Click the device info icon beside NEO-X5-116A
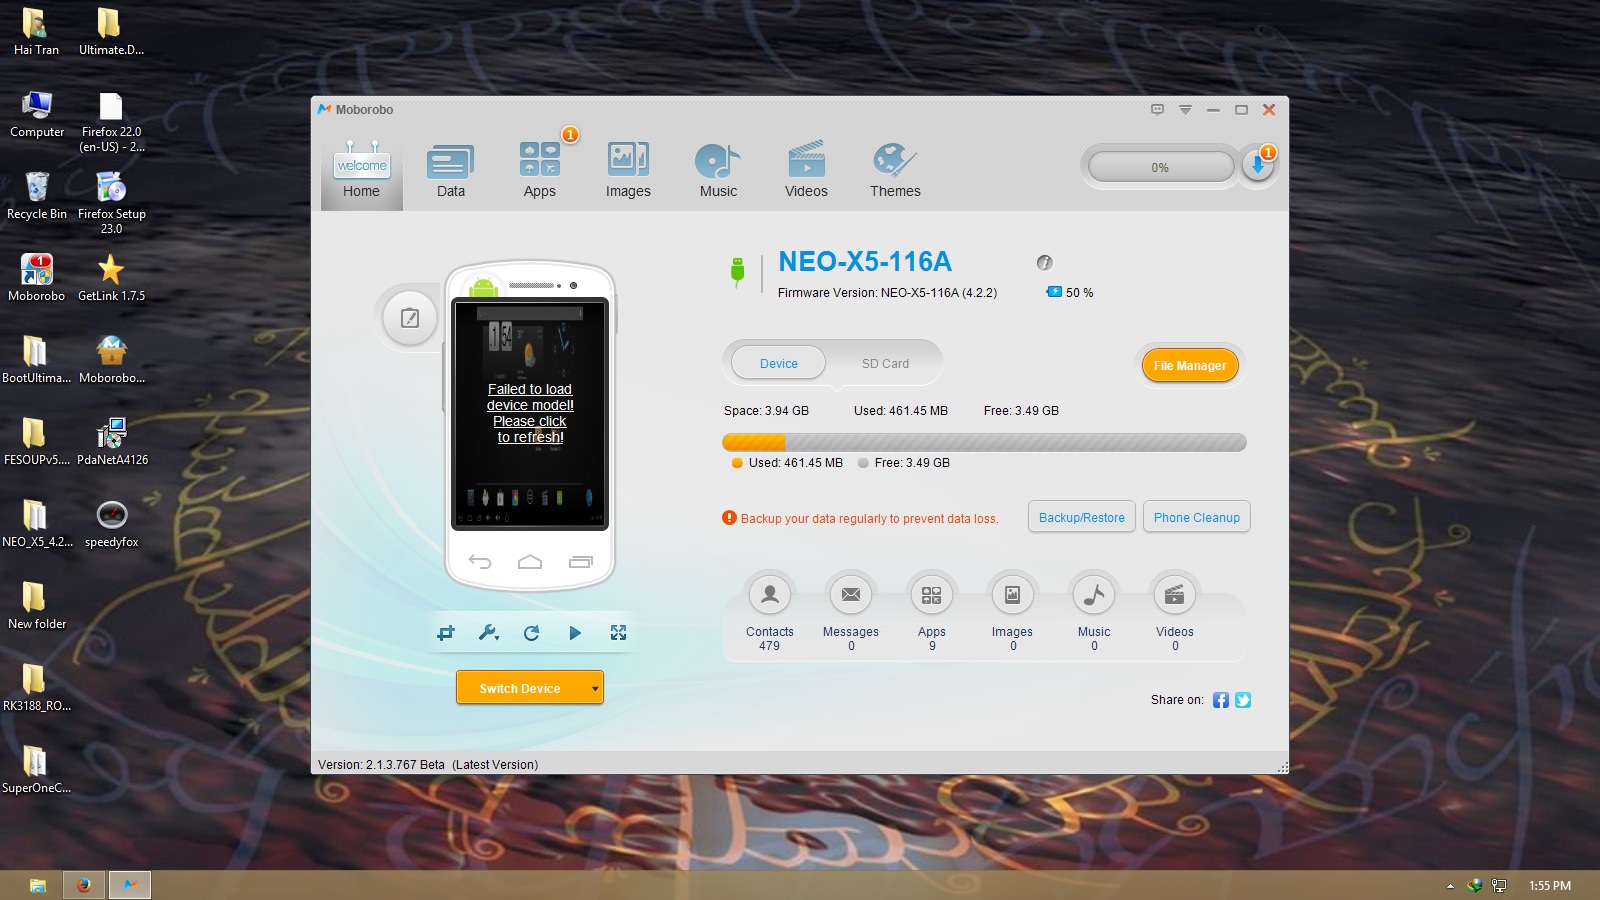The width and height of the screenshot is (1600, 900). click(x=1044, y=263)
